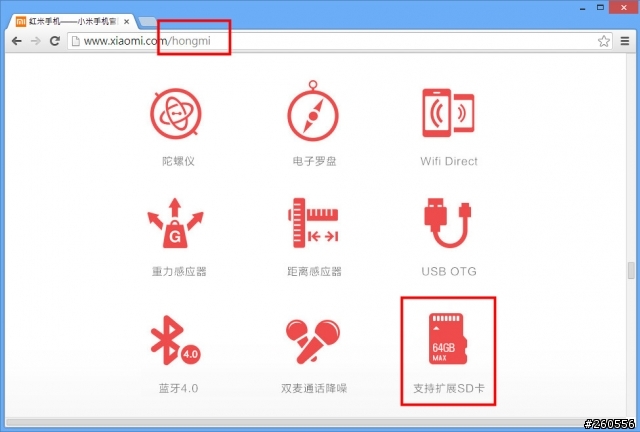The width and height of the screenshot is (640, 432).
Task: Click the 距离感应器 label
Action: pos(314,272)
